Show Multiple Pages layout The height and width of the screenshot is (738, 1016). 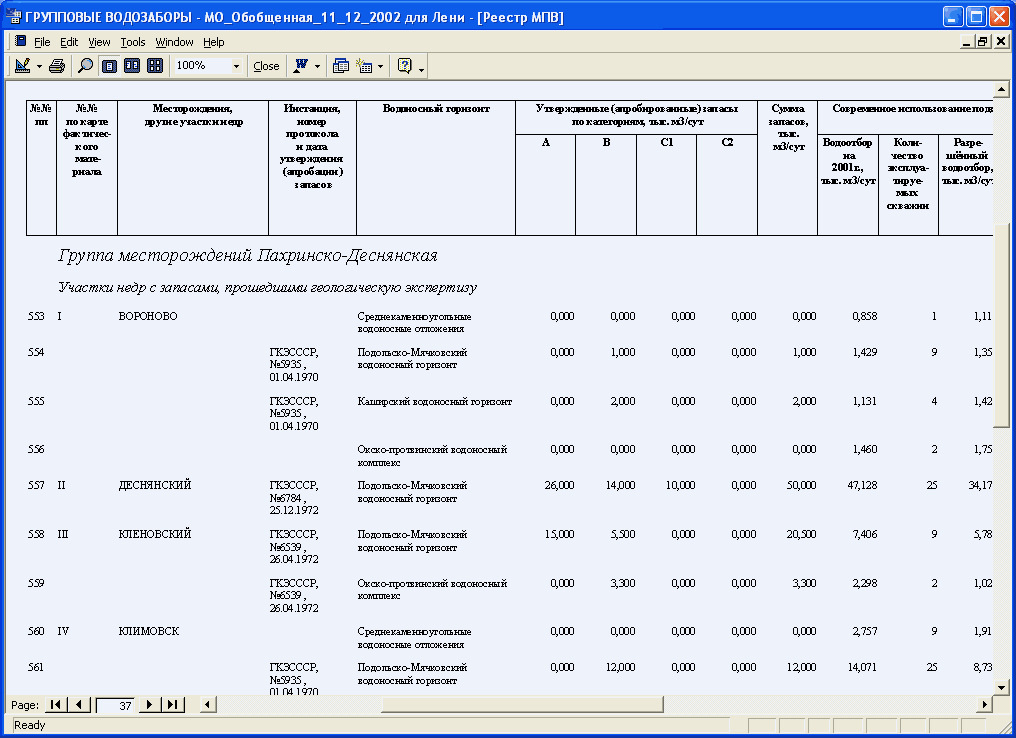pos(155,65)
